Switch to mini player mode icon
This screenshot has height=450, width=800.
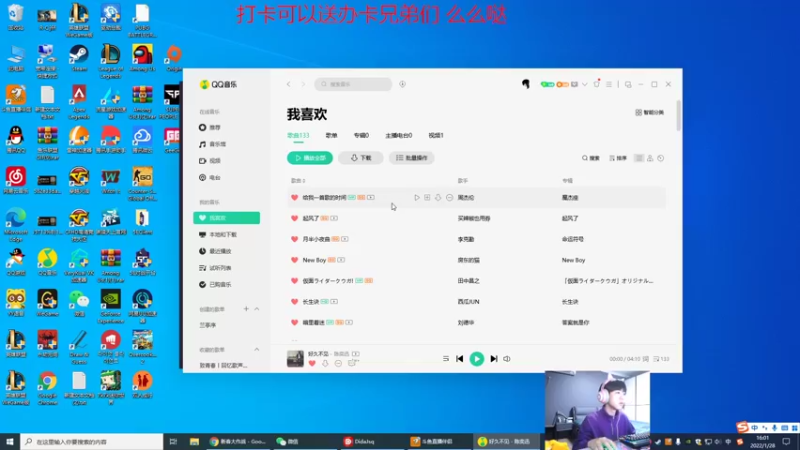coord(628,84)
